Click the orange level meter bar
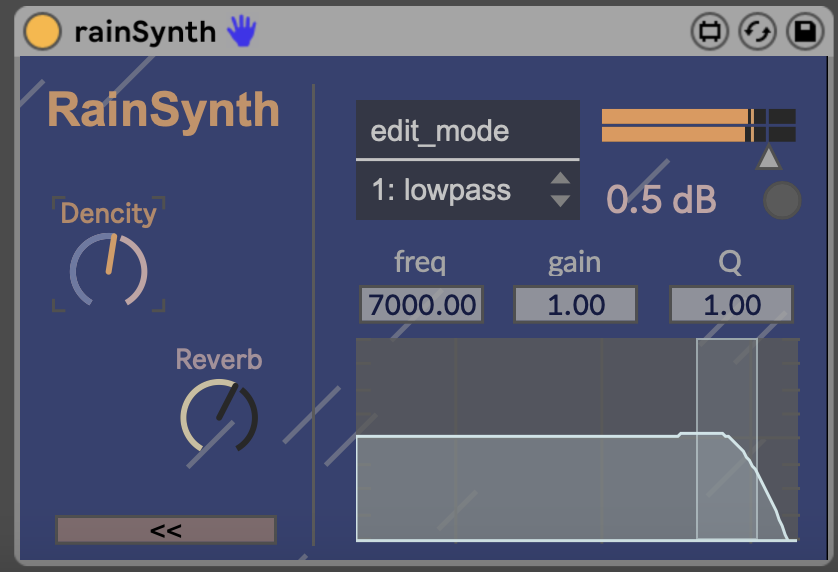The height and width of the screenshot is (572, 838). tap(675, 125)
